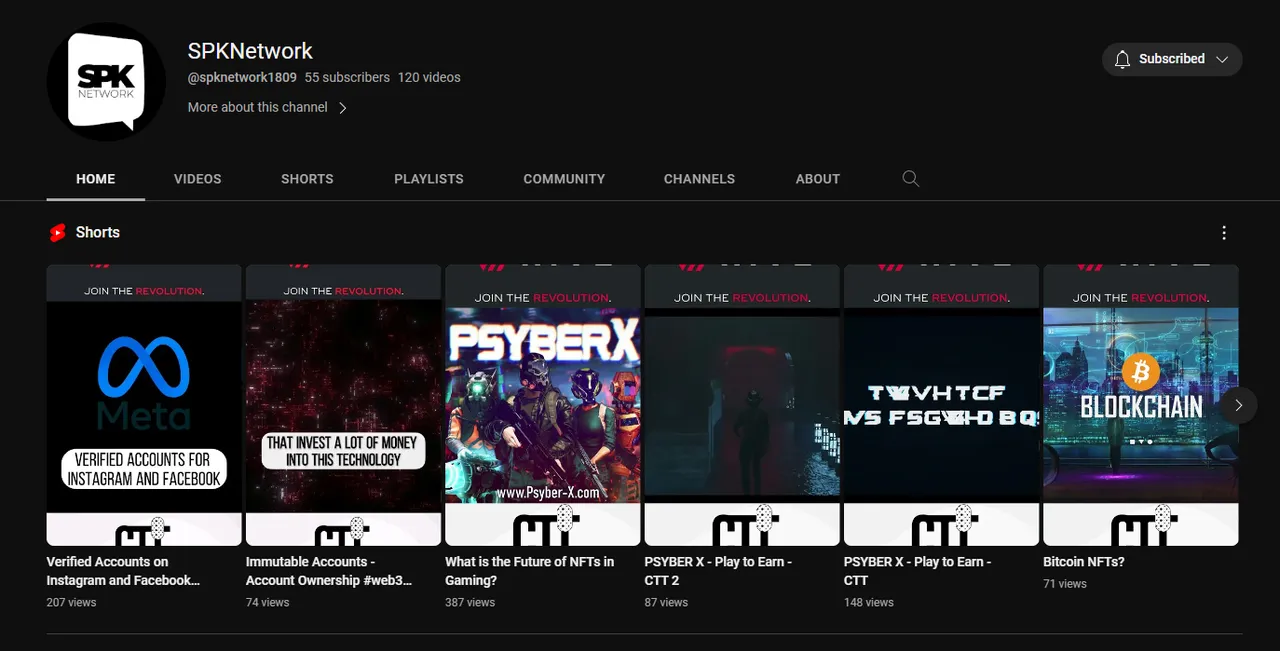Click the 'invest a lot of money' thumbnail

point(343,405)
